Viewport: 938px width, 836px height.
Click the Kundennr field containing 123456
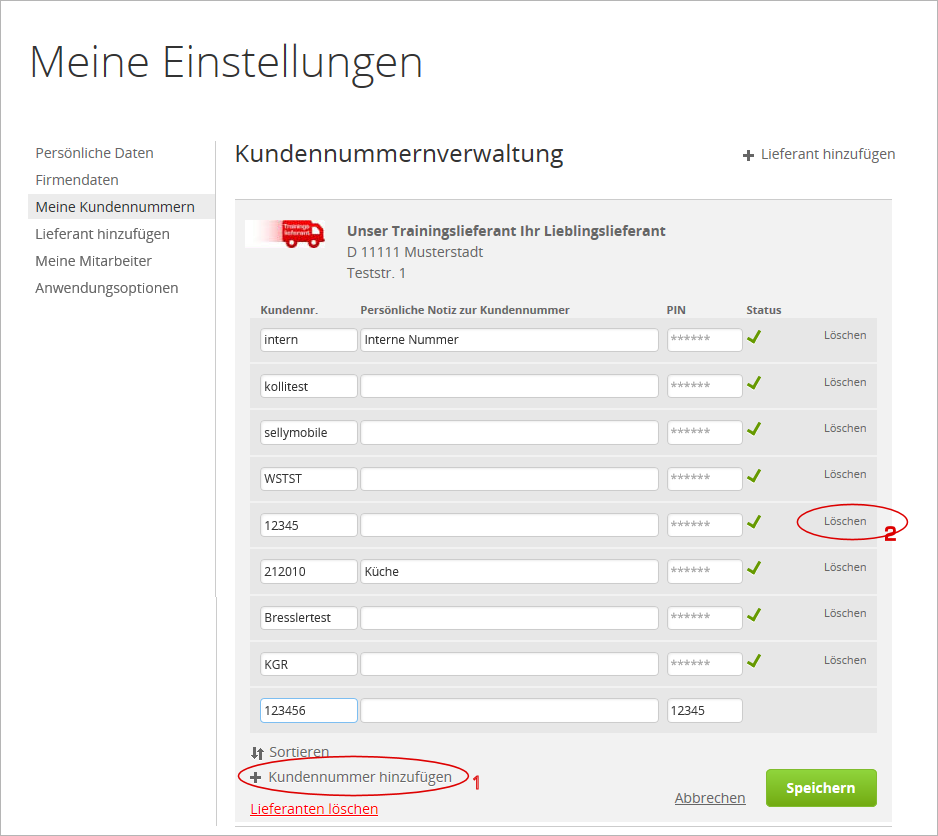coord(308,710)
